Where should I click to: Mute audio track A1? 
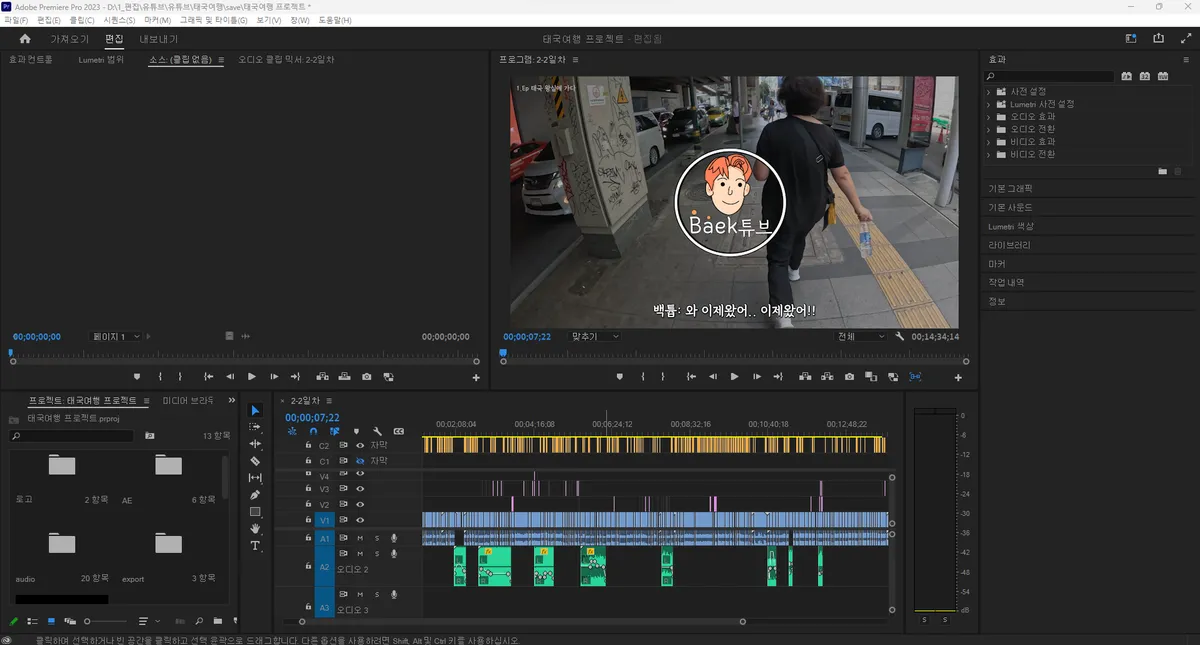[360, 538]
